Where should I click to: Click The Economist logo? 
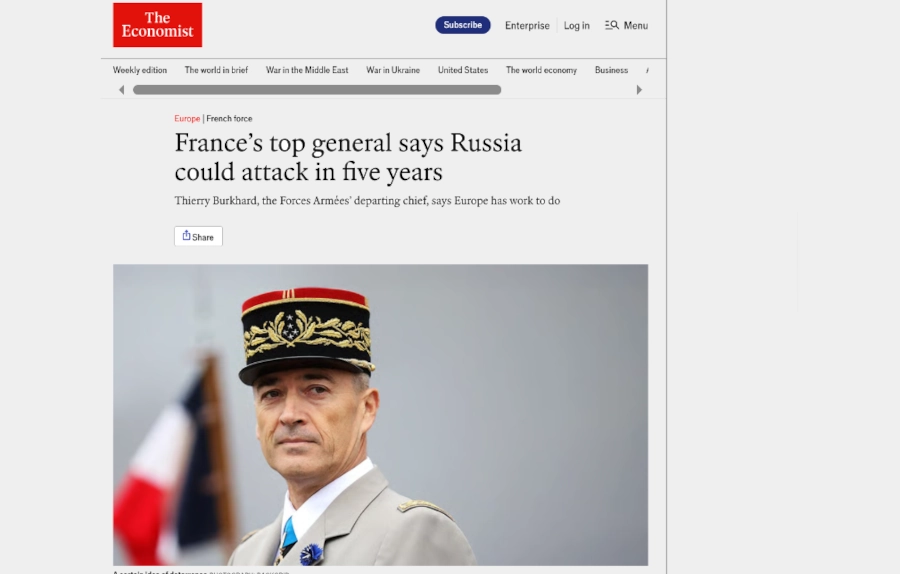tap(157, 25)
